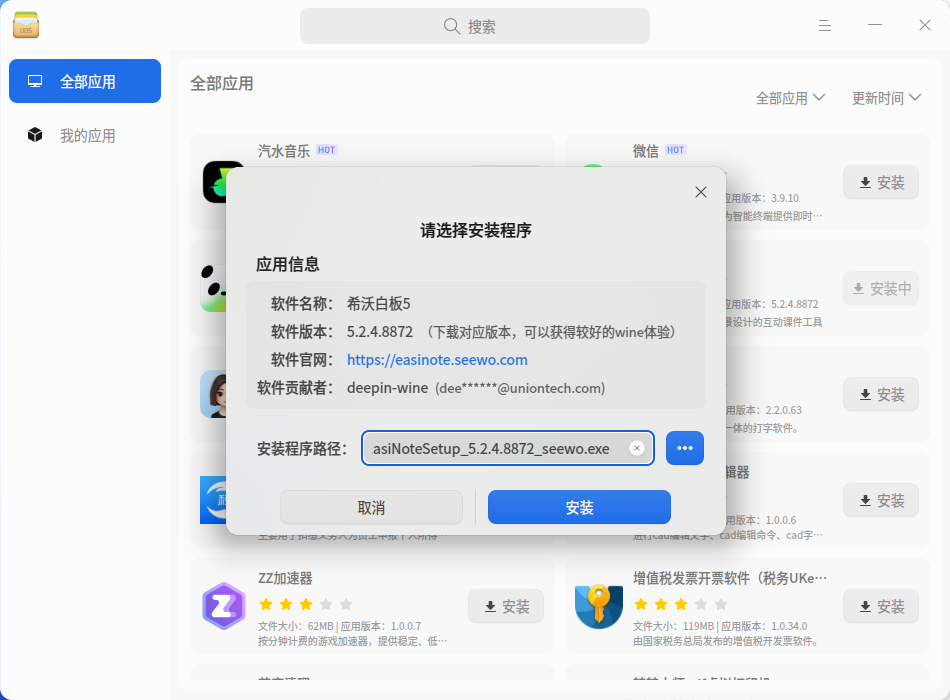Viewport: 950px width, 700px height.
Task: Click the installer path input field
Action: click(x=508, y=448)
